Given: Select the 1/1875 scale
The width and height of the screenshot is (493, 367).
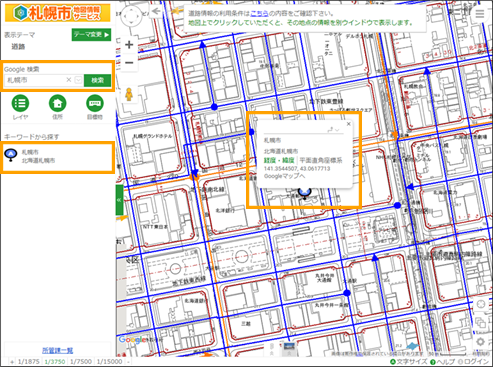Looking at the screenshot, I should 29,362.
